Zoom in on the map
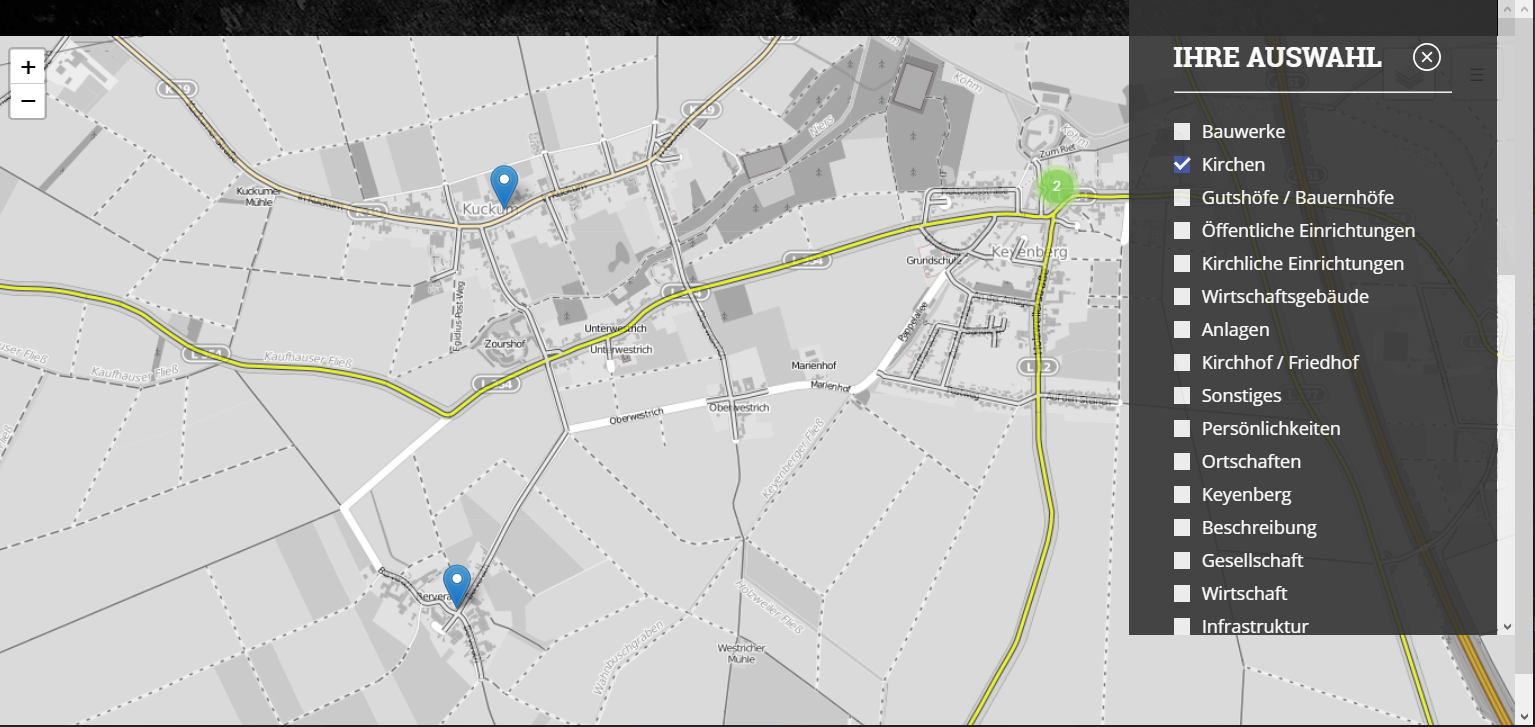The height and width of the screenshot is (727, 1535). [28, 67]
